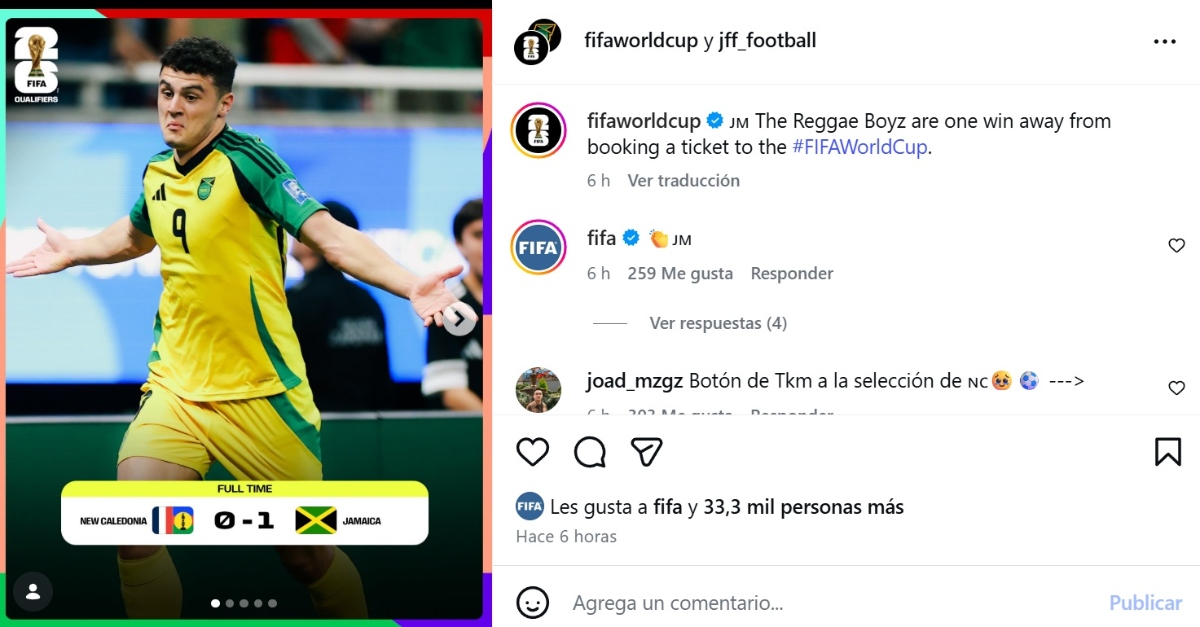Focus the Agrega un comentario field
The image size is (1200, 627).
(830, 603)
